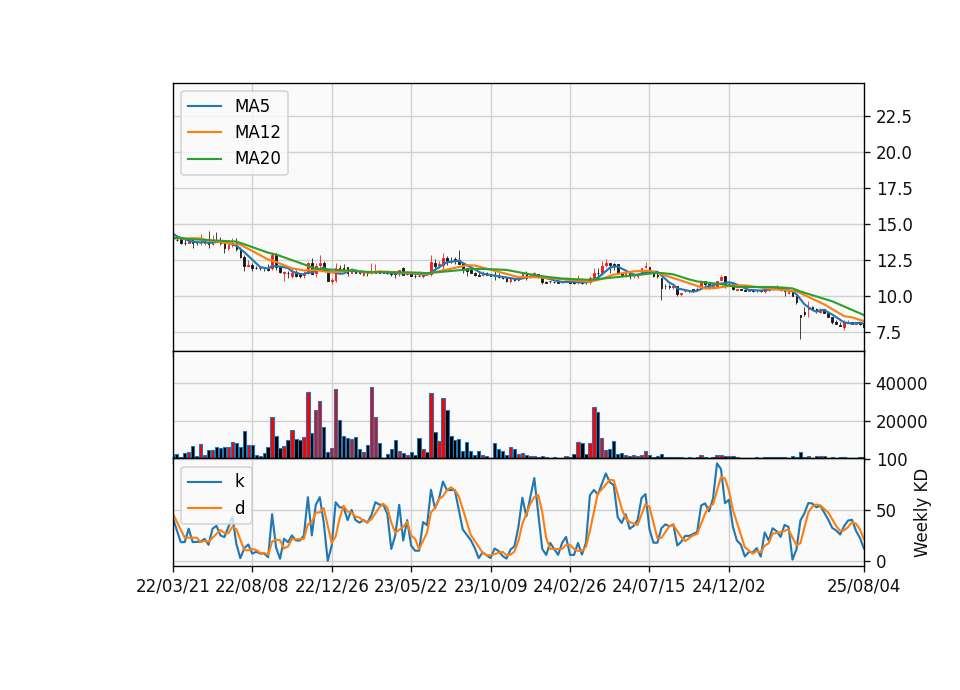Click the 7.5 price axis label
960x690 pixels.
(888, 333)
